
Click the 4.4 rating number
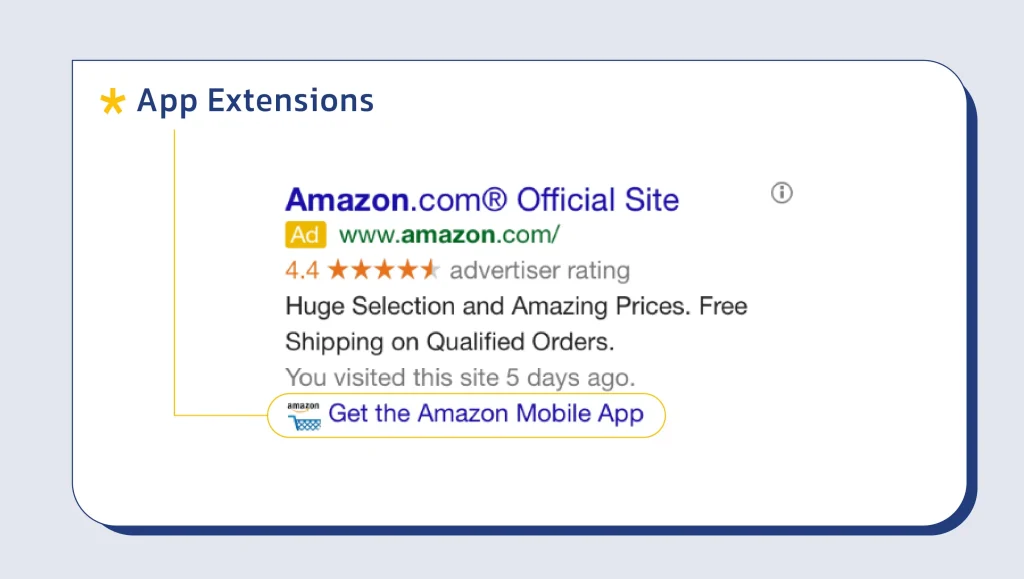coord(302,270)
